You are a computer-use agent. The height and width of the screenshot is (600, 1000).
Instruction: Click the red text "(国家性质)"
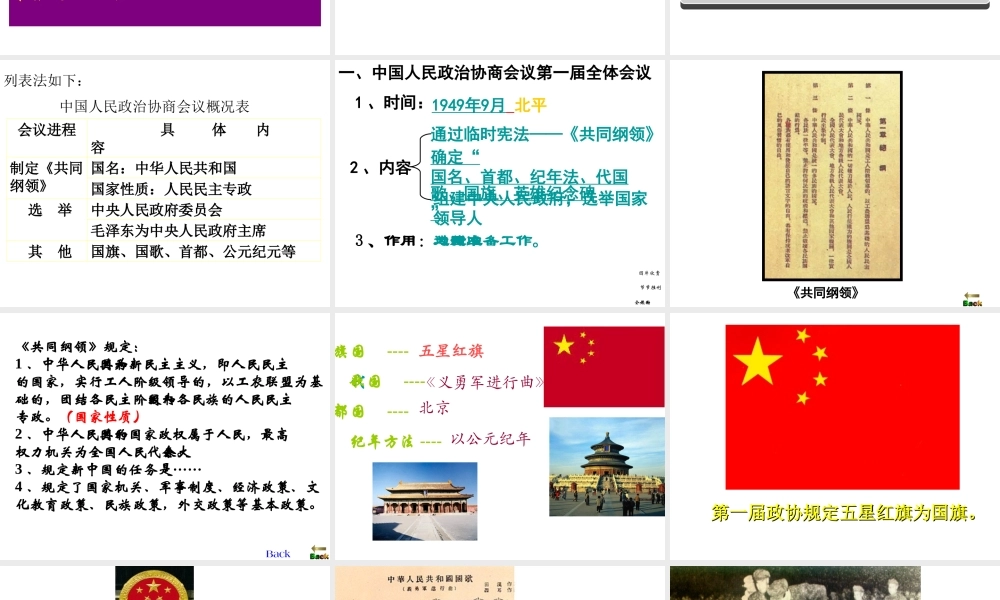(x=102, y=417)
